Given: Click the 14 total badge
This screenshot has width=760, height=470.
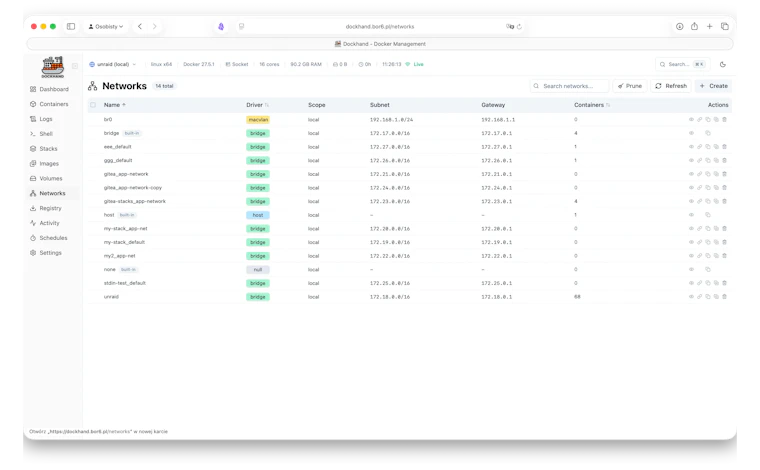Looking at the screenshot, I should coord(164,86).
